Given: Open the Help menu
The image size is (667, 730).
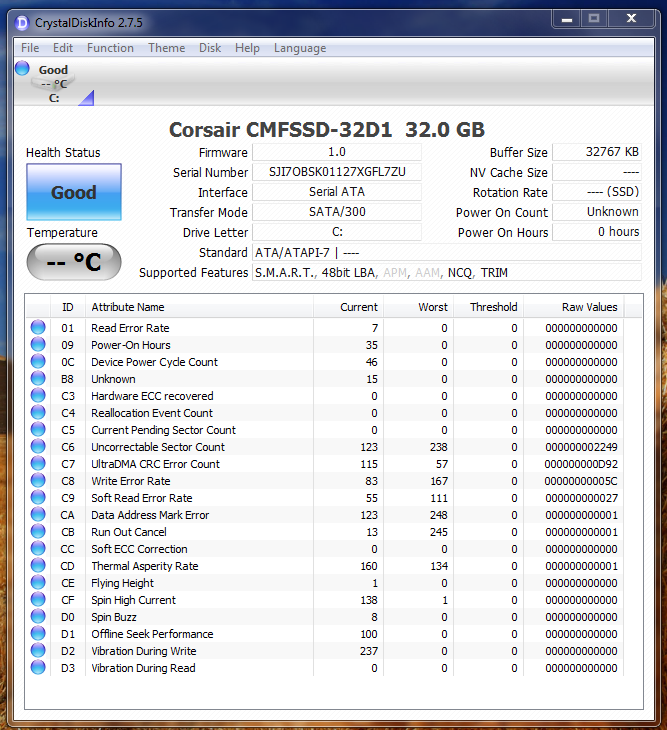Looking at the screenshot, I should (247, 48).
